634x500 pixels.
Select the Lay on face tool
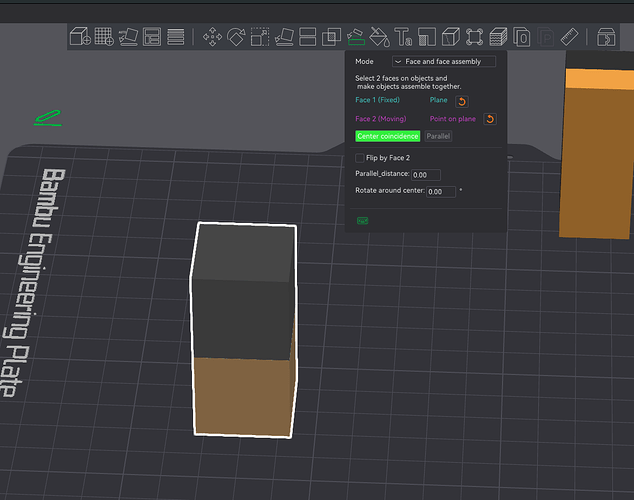point(284,37)
